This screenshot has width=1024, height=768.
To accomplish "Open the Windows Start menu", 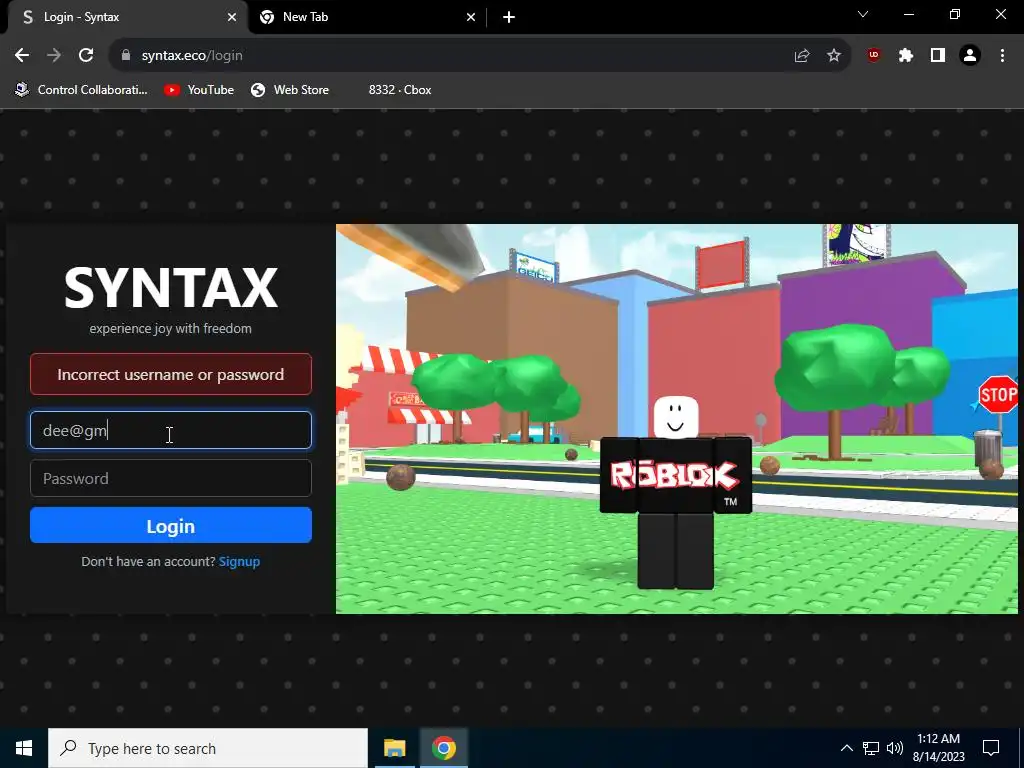I will coord(24,748).
